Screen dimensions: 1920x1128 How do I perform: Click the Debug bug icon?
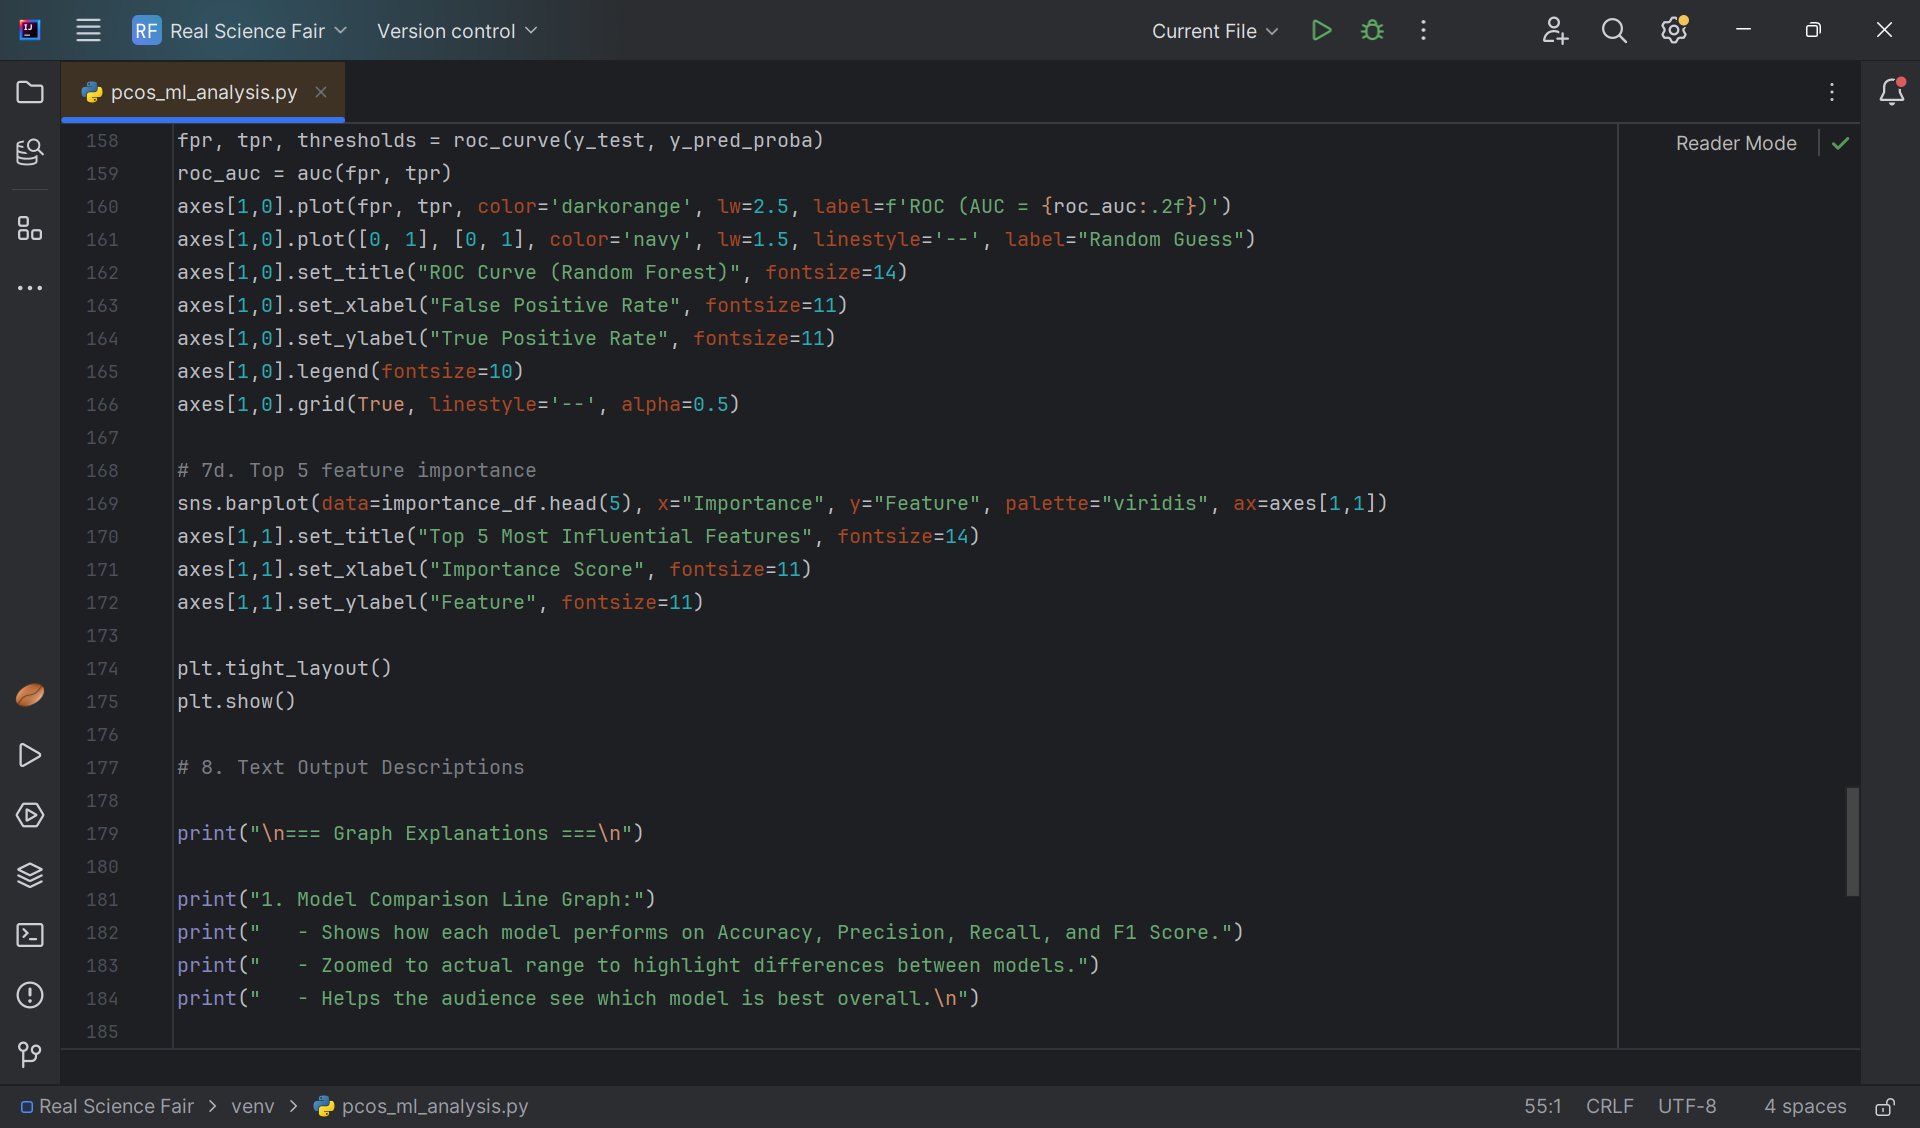[x=1372, y=31]
